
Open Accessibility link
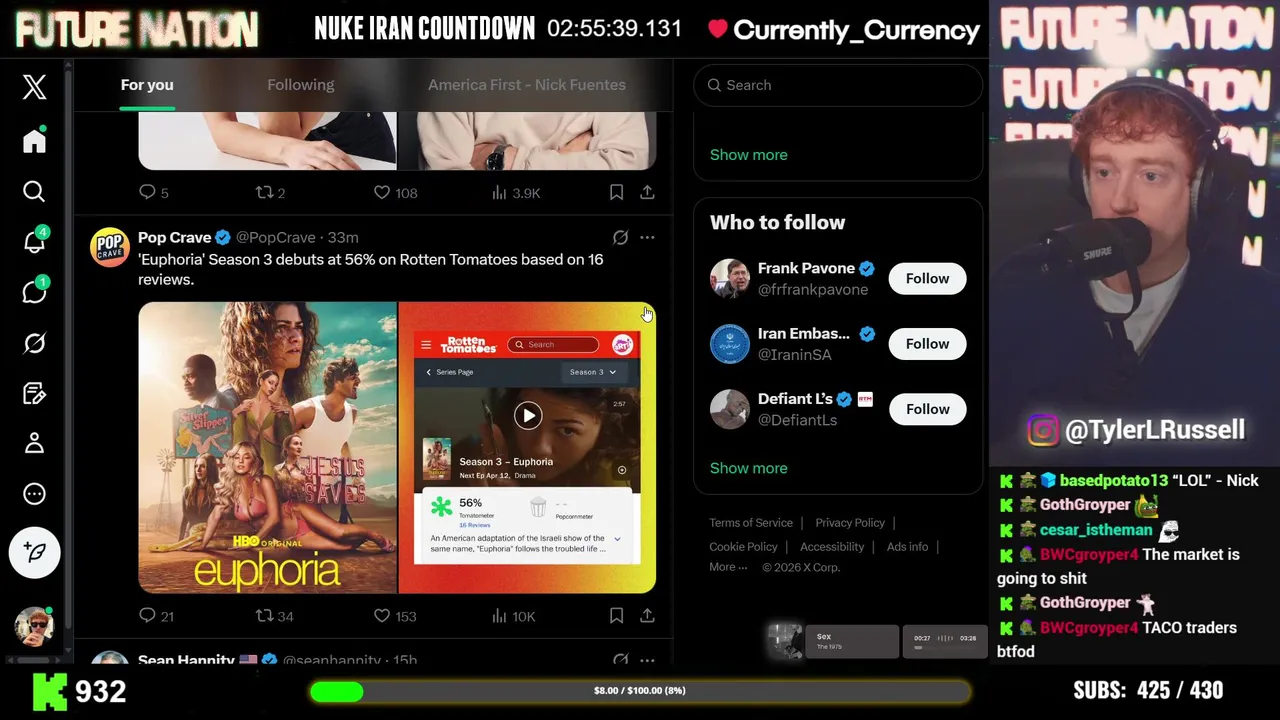pos(831,547)
